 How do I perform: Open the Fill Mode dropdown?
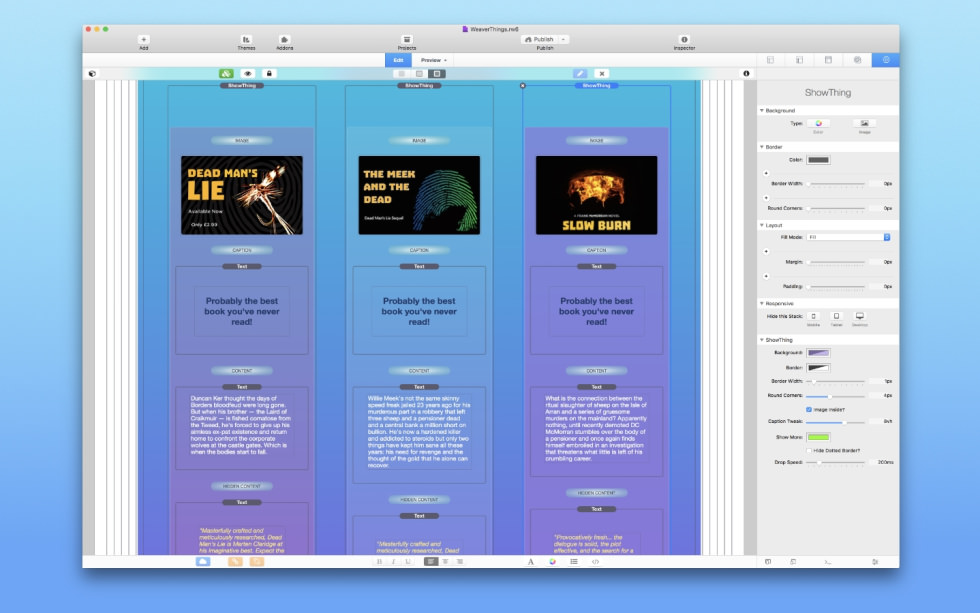(x=848, y=237)
